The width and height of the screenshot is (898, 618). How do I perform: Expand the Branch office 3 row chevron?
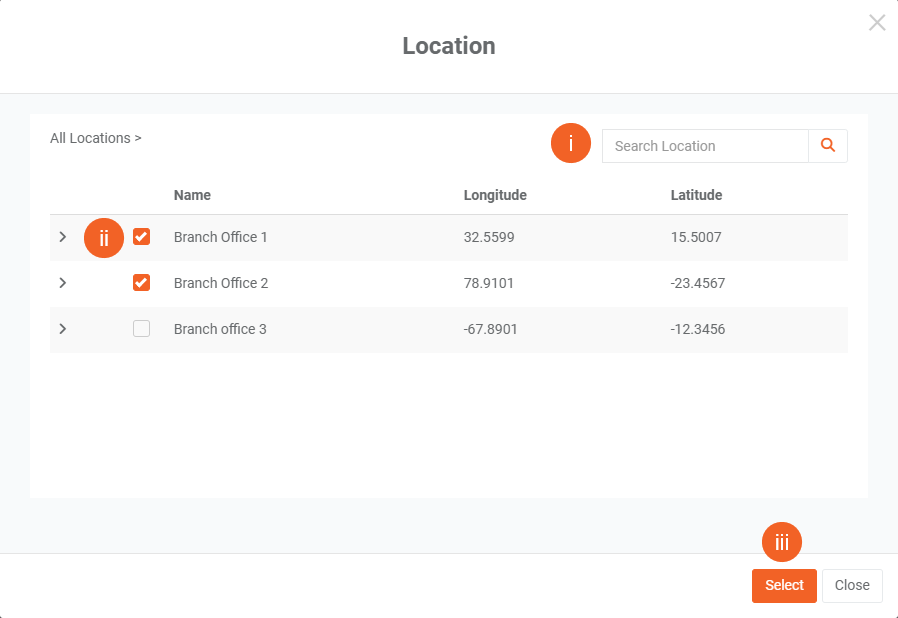(x=63, y=329)
